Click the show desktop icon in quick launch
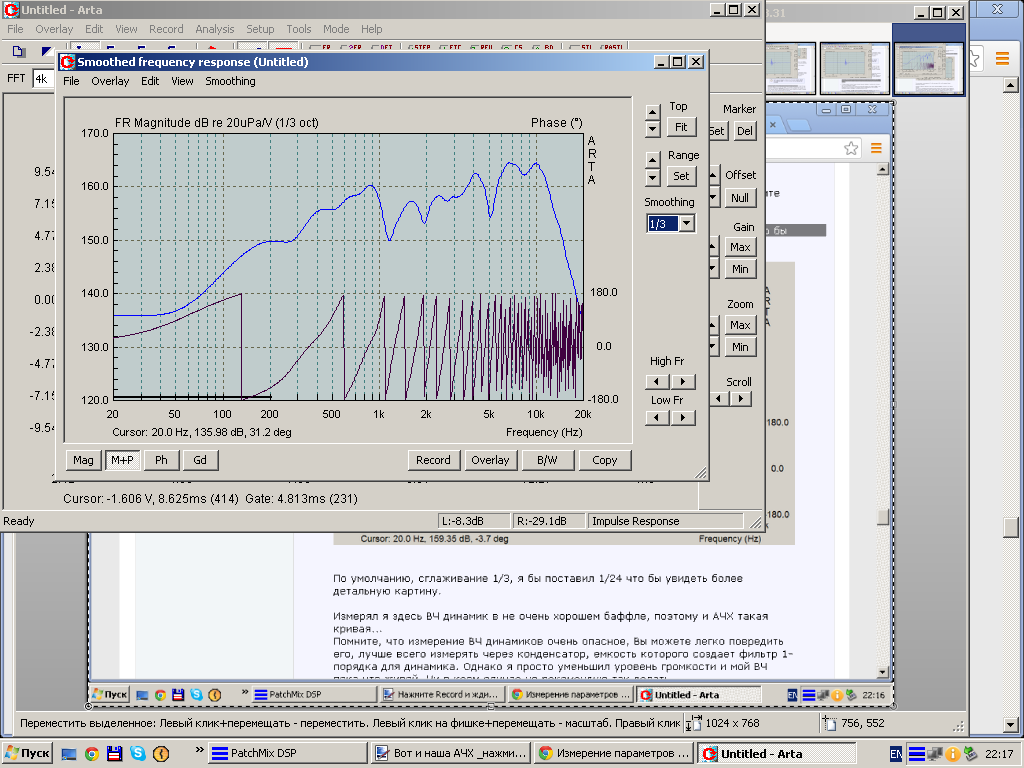 pyautogui.click(x=68, y=754)
